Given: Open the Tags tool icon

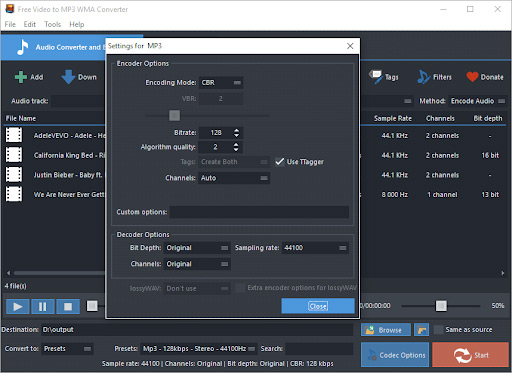Looking at the screenshot, I should point(376,77).
